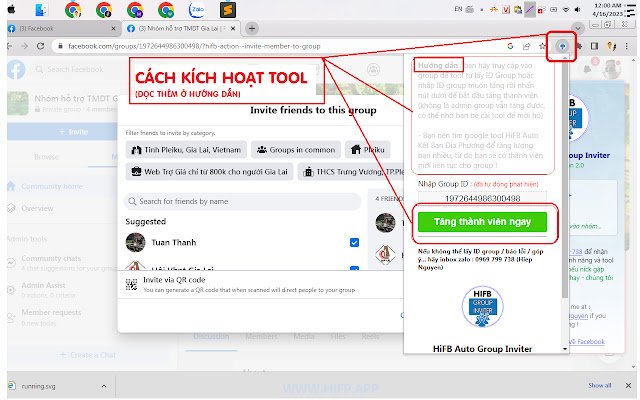Click the Hướng dẫn instructions text area
Viewport: 640px width, 400px height.
pyautogui.click(x=483, y=116)
